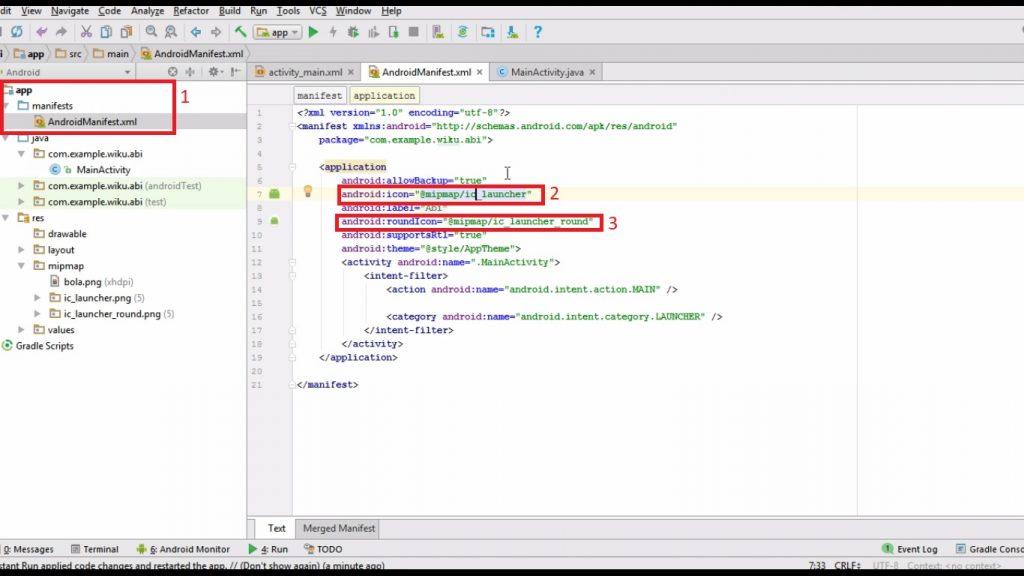The image size is (1024, 576).
Task: Expand the ic_launcher.png tree node
Action: (38, 298)
